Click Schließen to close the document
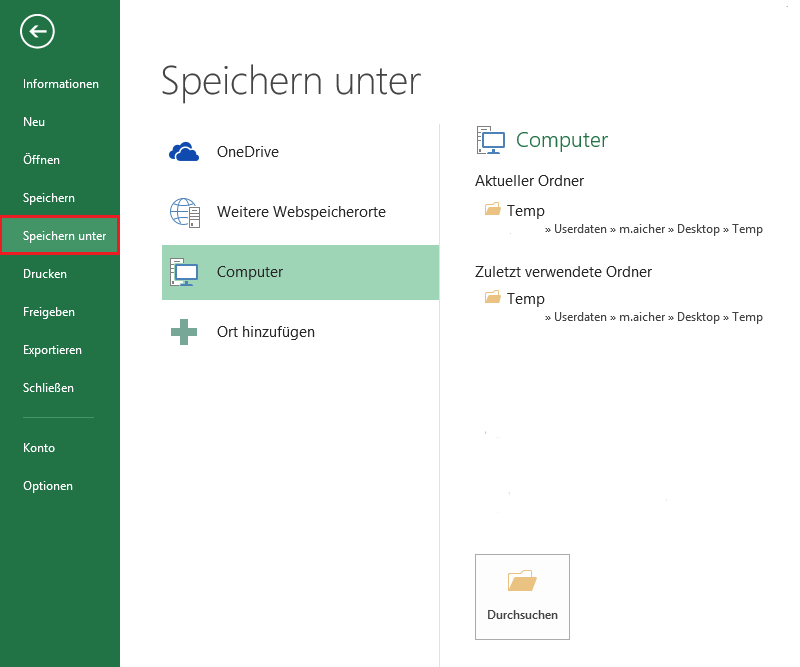Screen dimensions: 800x667 tap(48, 388)
